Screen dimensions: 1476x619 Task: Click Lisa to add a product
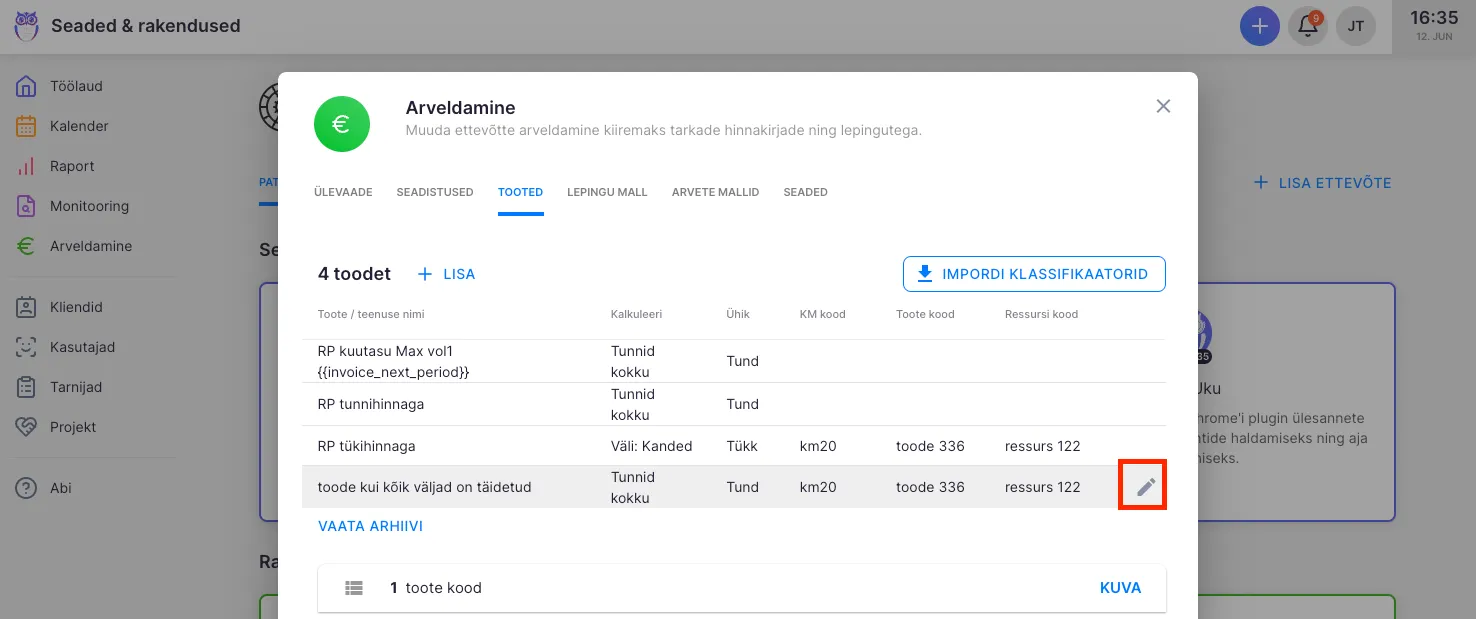tap(446, 274)
